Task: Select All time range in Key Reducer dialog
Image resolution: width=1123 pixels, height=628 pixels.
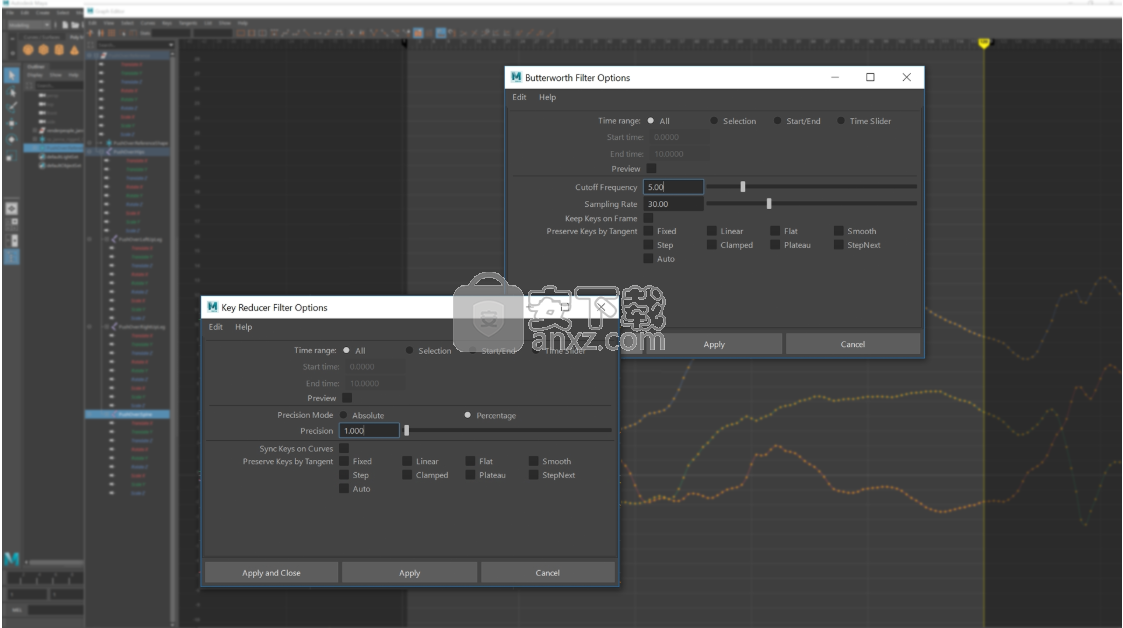Action: click(347, 351)
